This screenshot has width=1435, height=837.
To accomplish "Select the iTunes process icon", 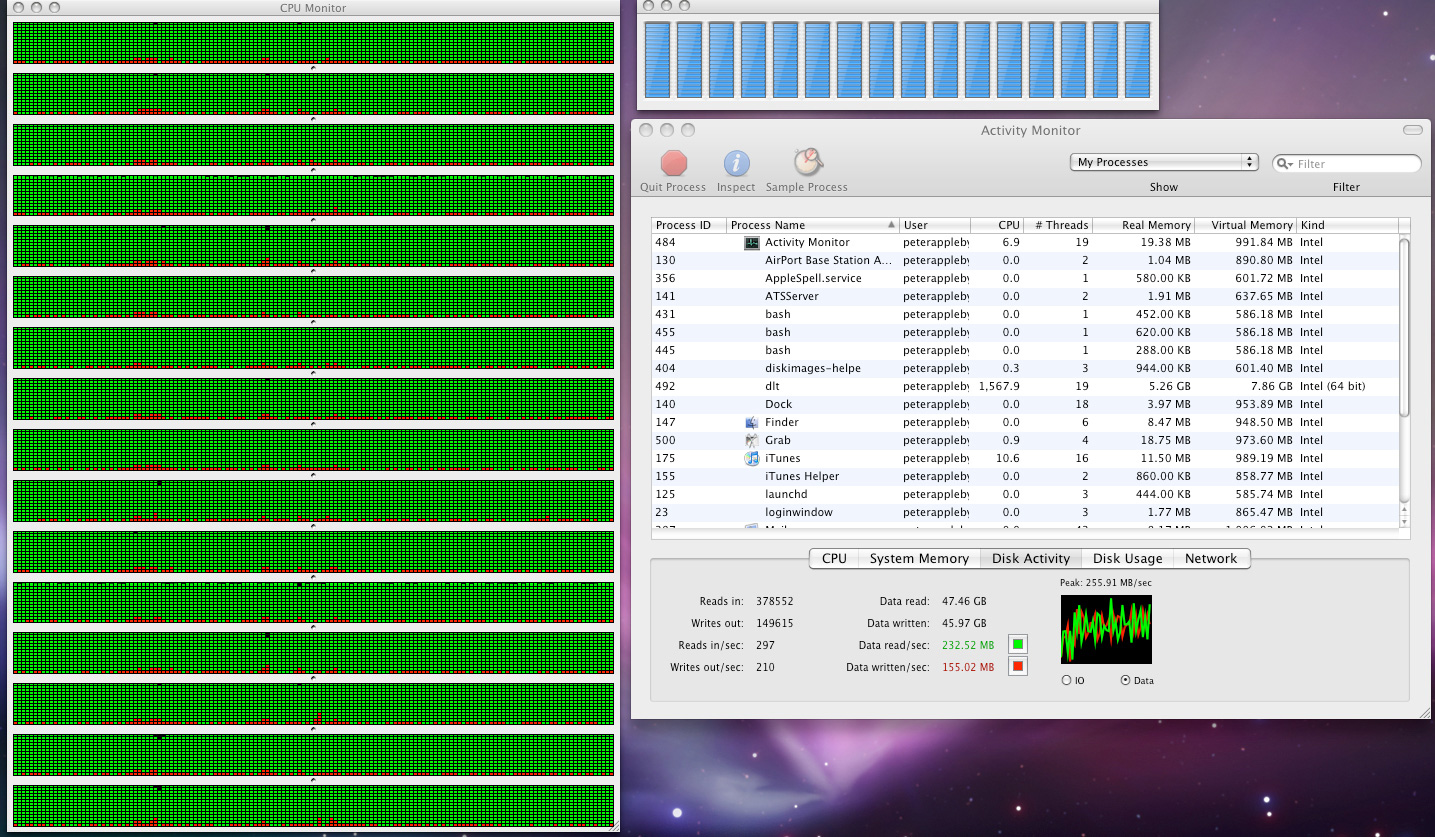I will click(x=752, y=458).
